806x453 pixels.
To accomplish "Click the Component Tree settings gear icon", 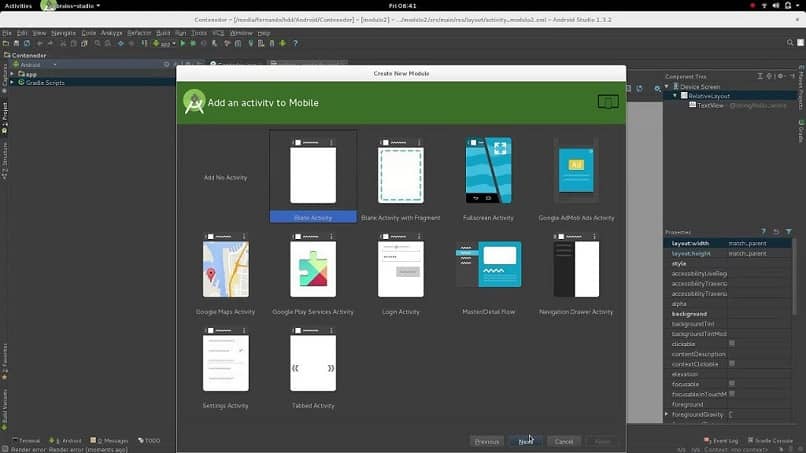I will pyautogui.click(x=780, y=76).
